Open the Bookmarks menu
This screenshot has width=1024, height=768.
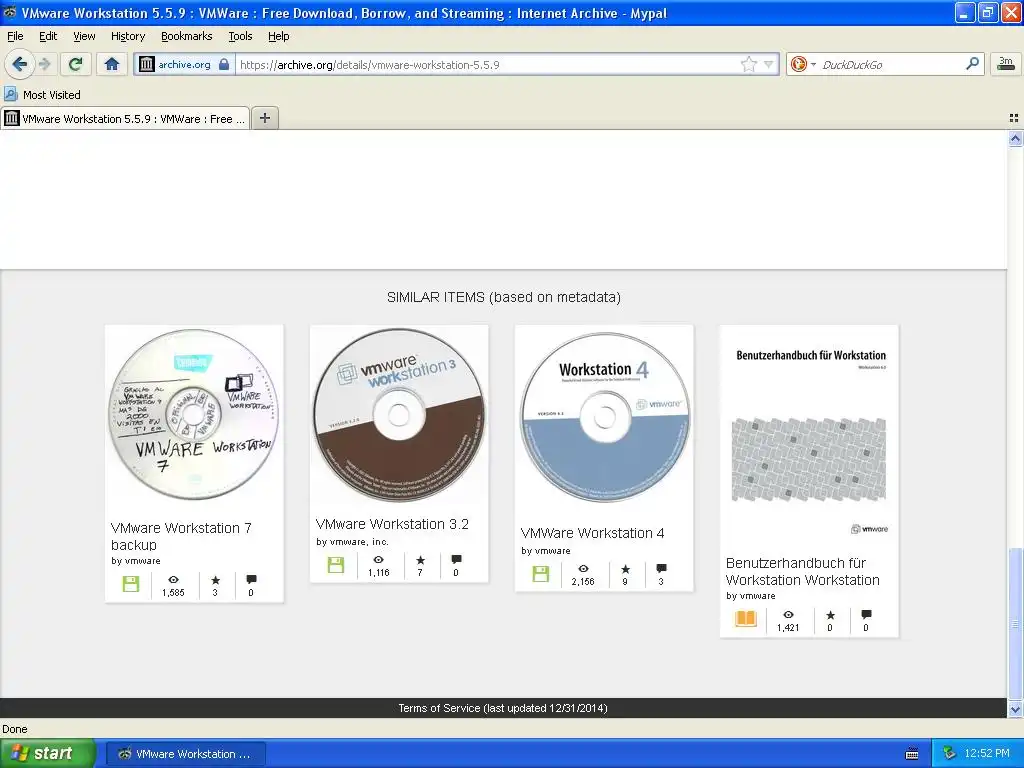pos(186,36)
